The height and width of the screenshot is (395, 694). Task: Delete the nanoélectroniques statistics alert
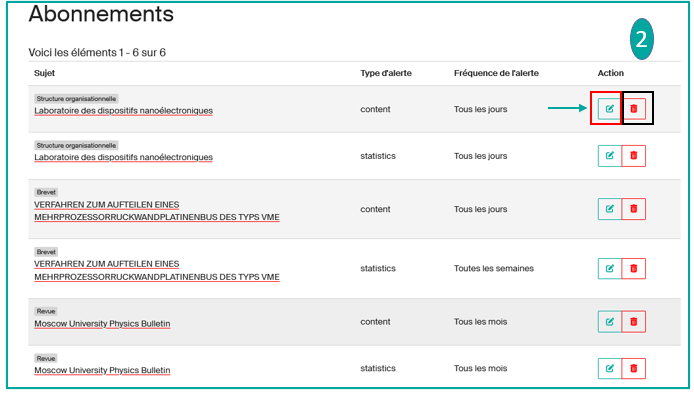634,156
